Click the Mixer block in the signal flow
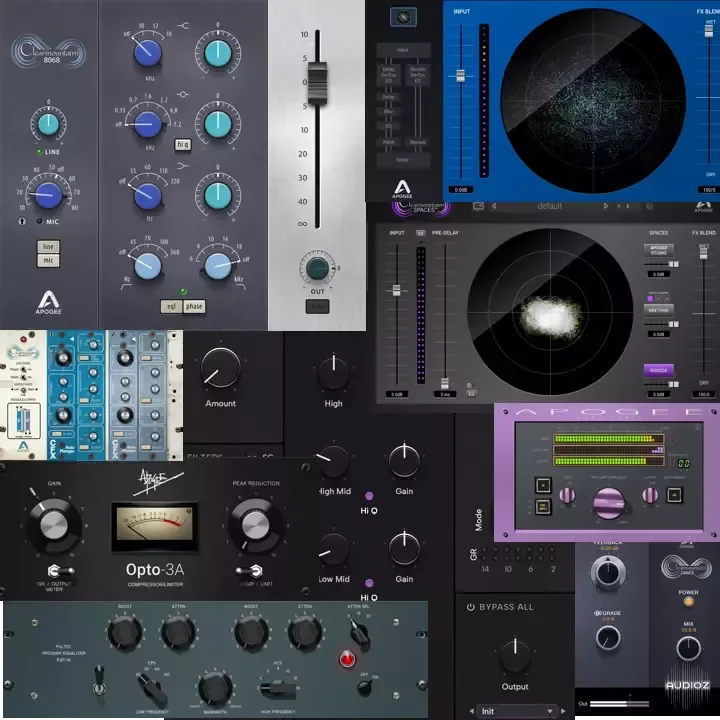720x720 pixels. click(403, 160)
